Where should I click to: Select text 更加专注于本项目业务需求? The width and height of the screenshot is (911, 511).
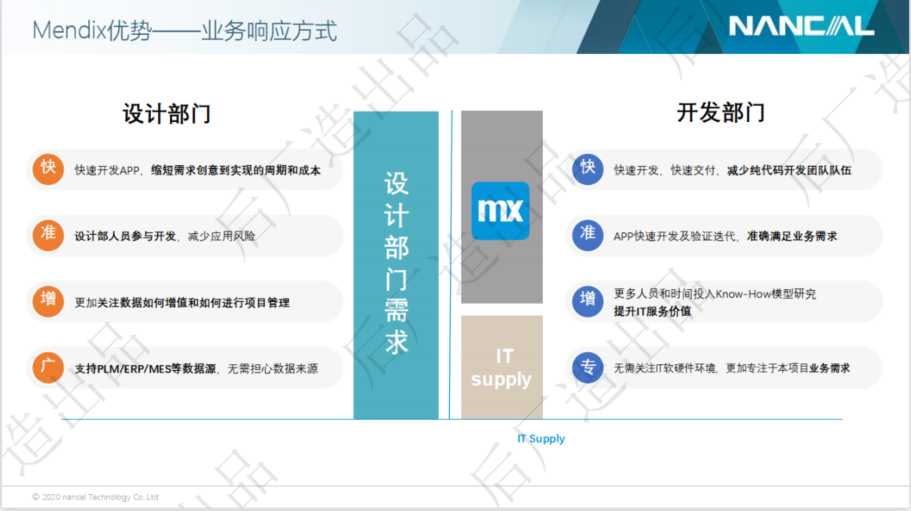(788, 368)
